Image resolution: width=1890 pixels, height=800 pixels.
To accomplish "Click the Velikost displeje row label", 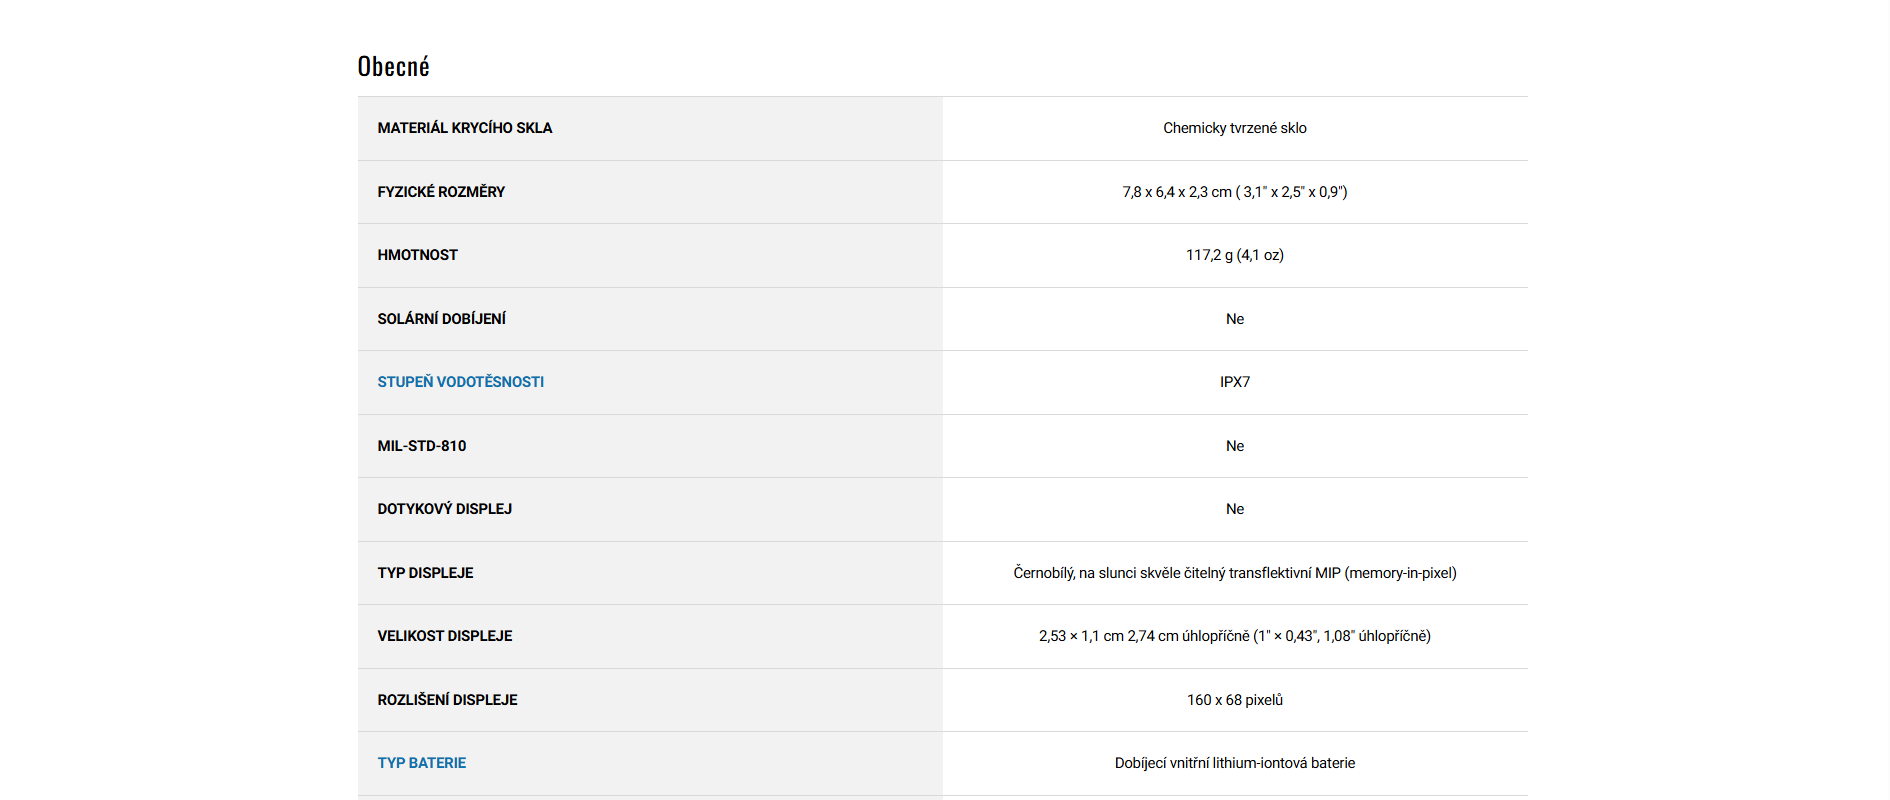I will [x=444, y=636].
